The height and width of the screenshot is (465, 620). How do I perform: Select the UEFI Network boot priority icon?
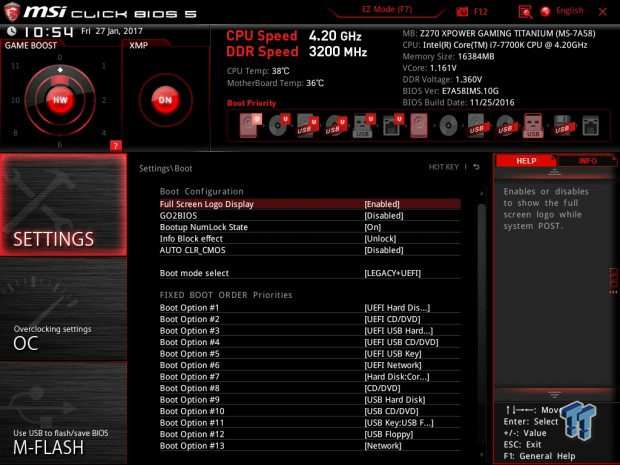393,126
